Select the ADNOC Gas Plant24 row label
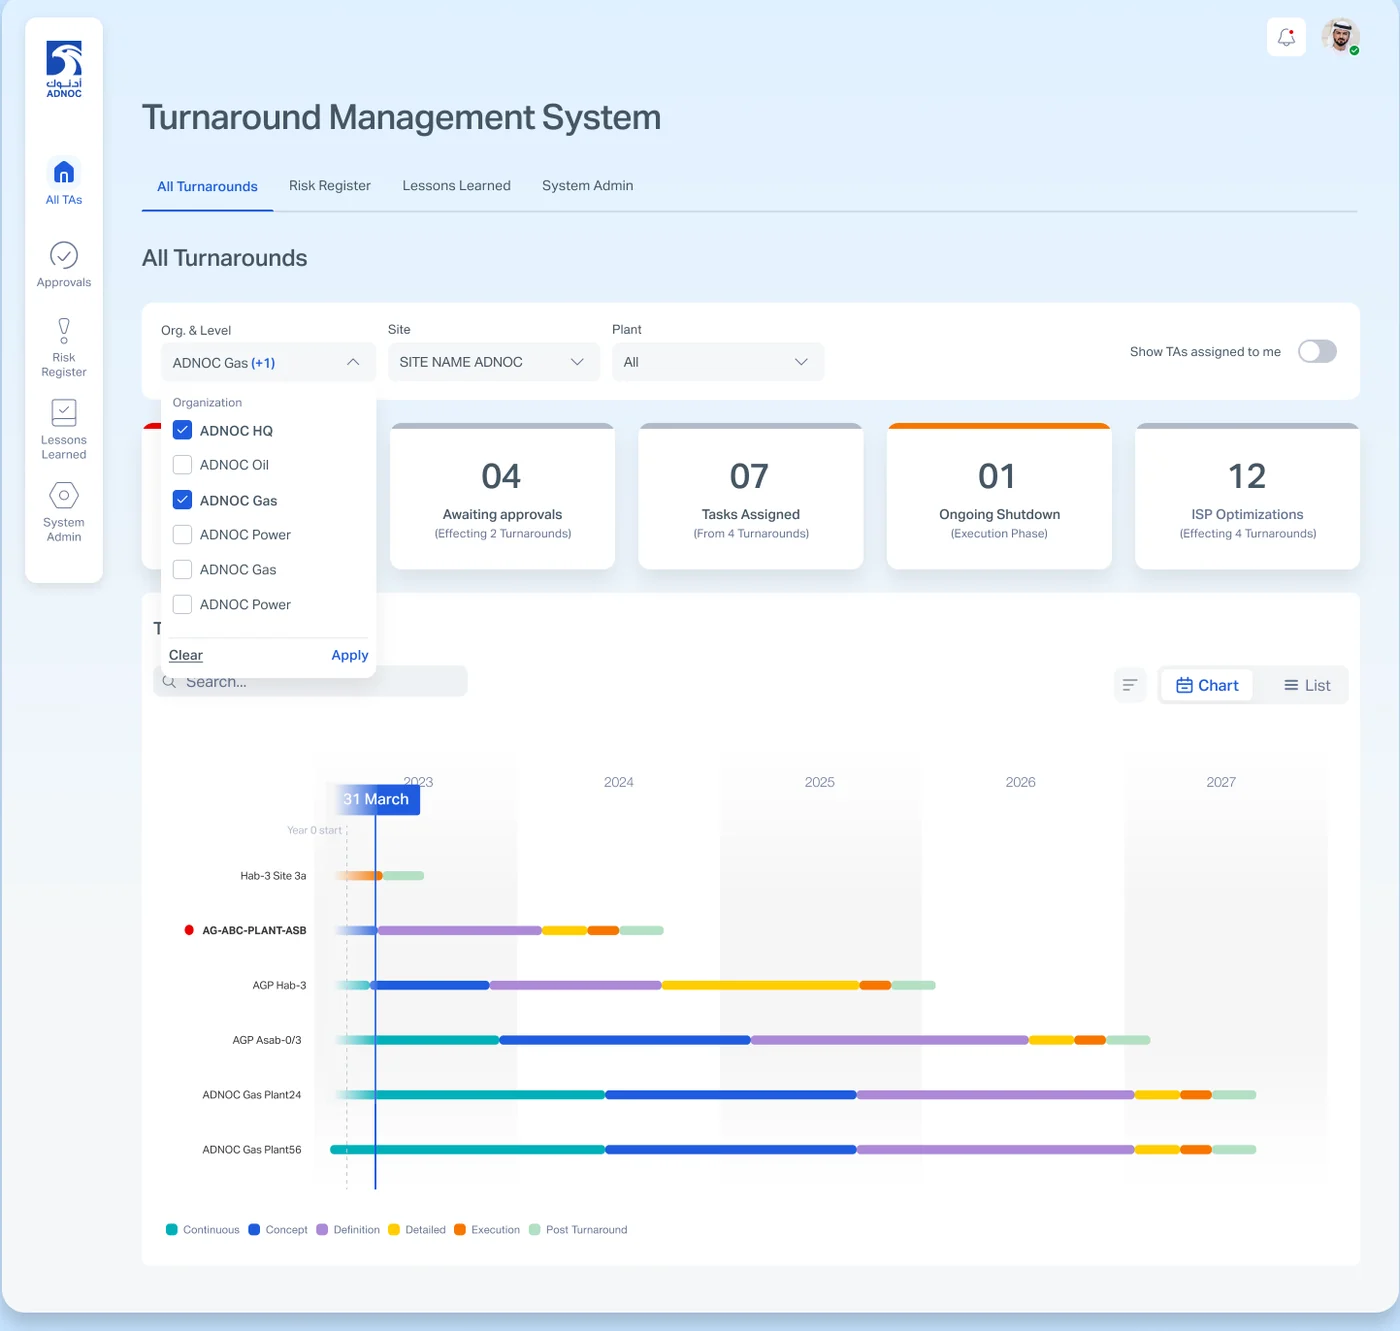This screenshot has height=1331, width=1400. tap(252, 1096)
